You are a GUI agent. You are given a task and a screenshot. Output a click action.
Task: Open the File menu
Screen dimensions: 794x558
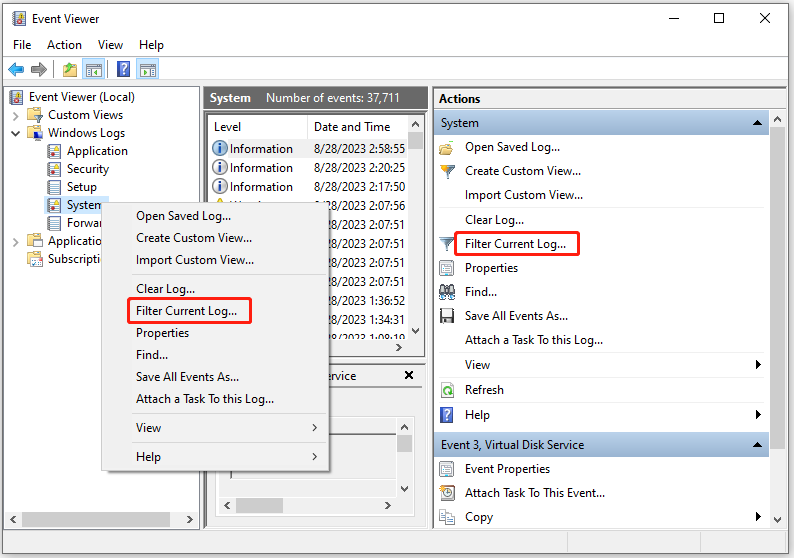(x=22, y=45)
